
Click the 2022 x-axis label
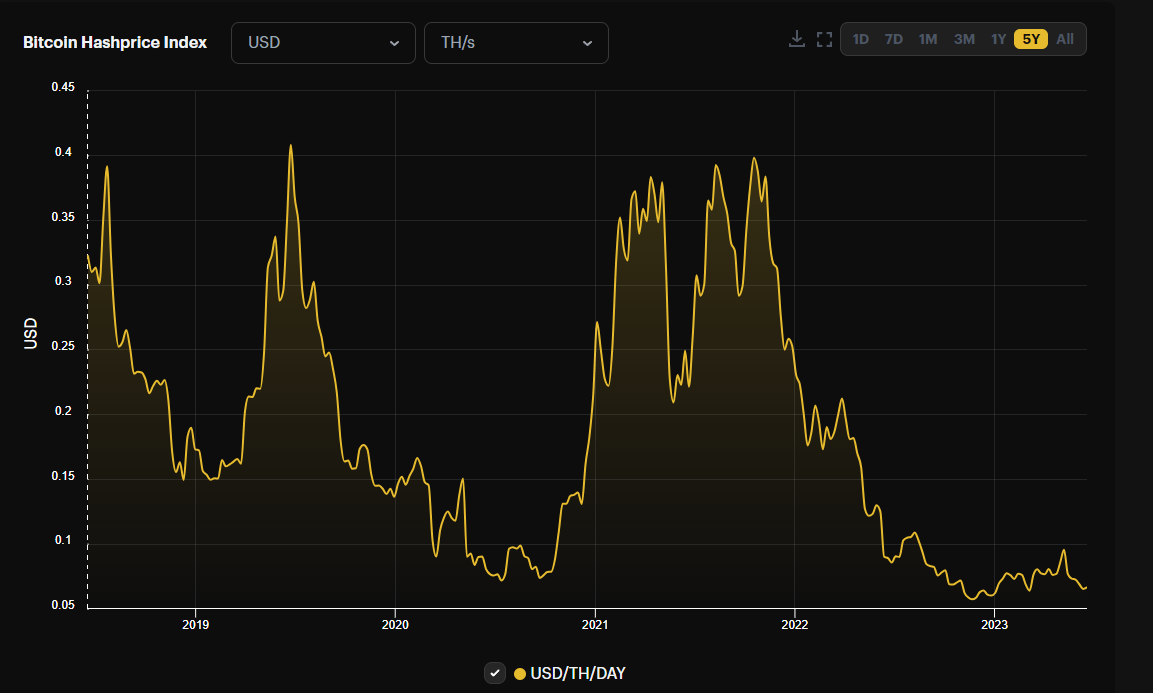(x=795, y=625)
